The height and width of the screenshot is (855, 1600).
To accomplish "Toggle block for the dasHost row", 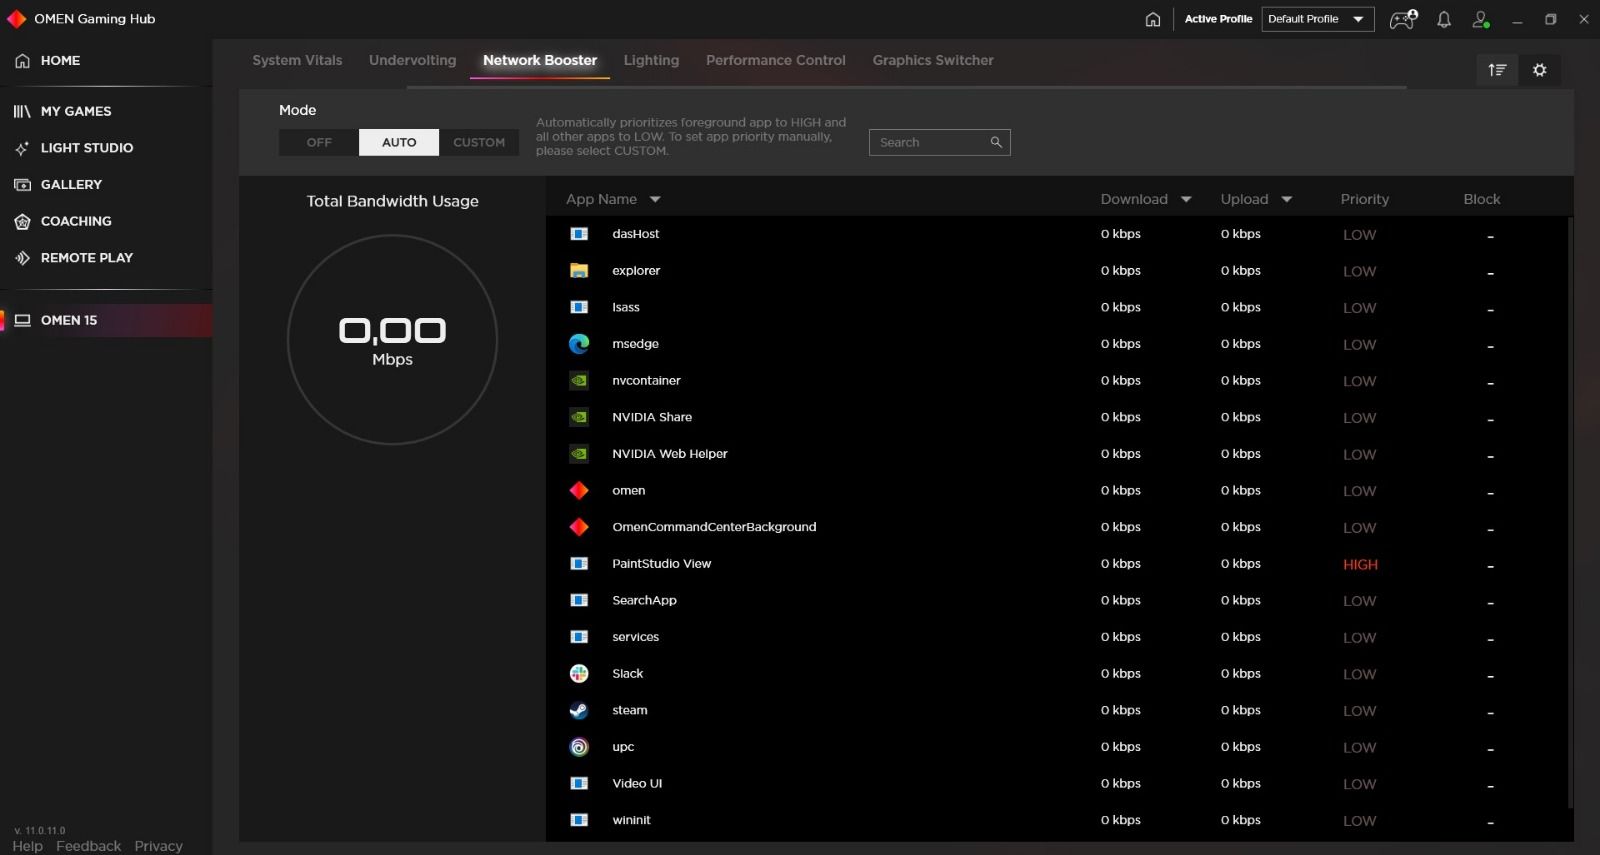I will pyautogui.click(x=1490, y=236).
